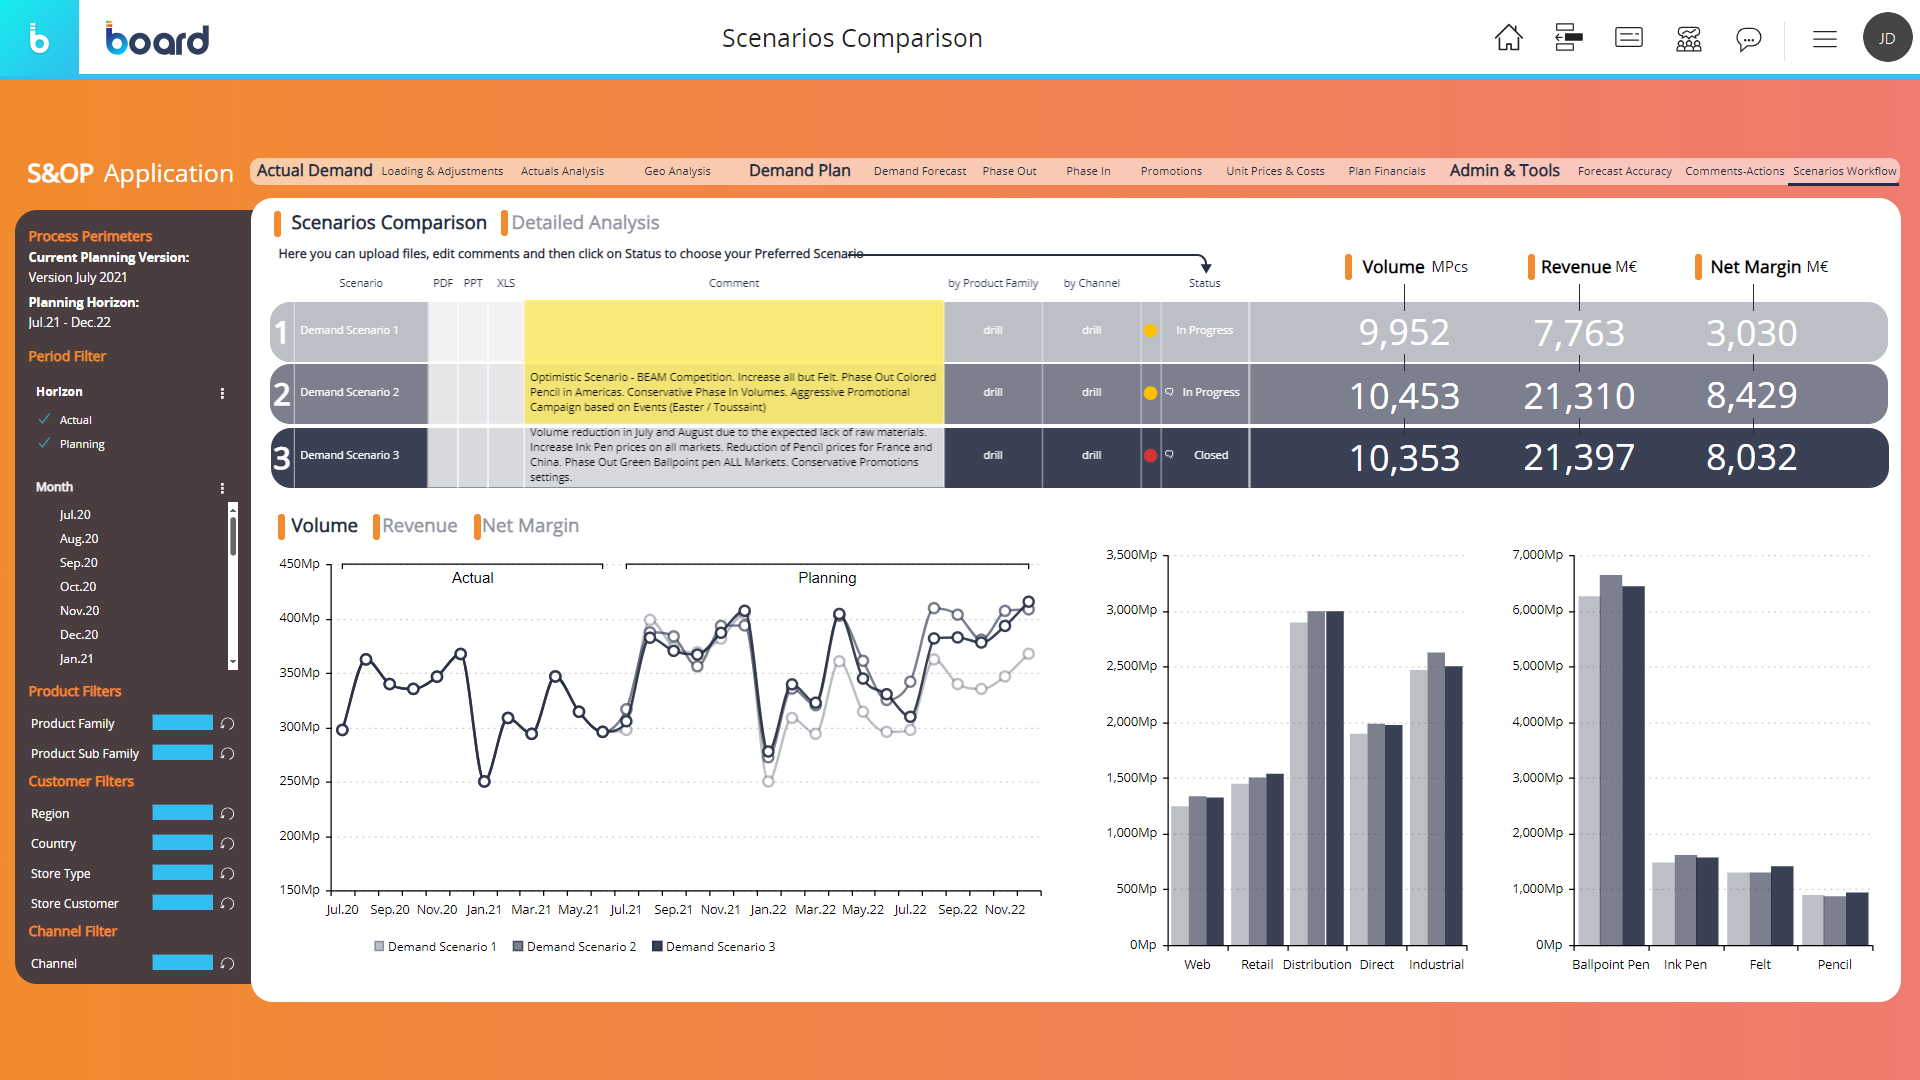Image resolution: width=1920 pixels, height=1080 pixels.
Task: Expand the Horizon period filter
Action: [x=222, y=393]
